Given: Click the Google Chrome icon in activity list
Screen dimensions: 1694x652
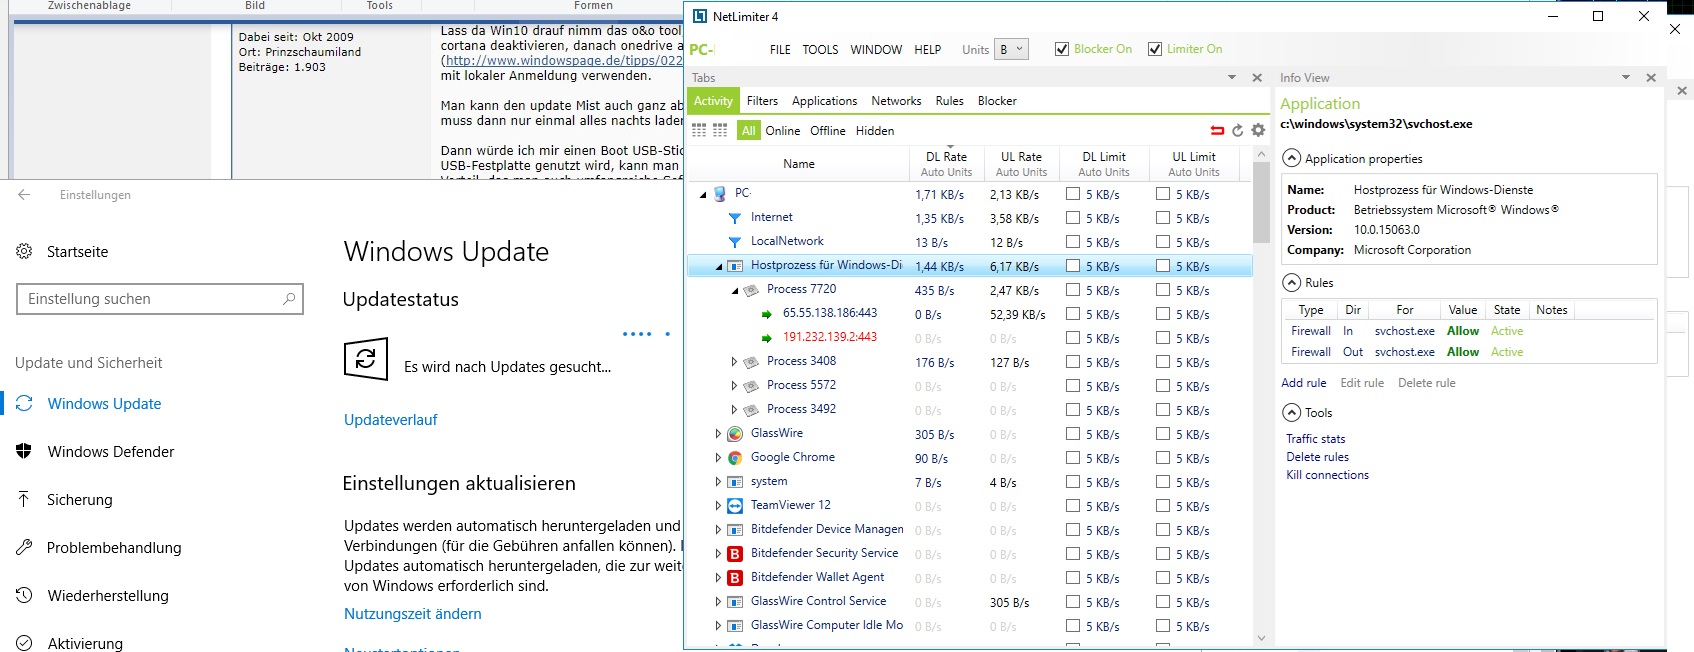Looking at the screenshot, I should (x=735, y=458).
